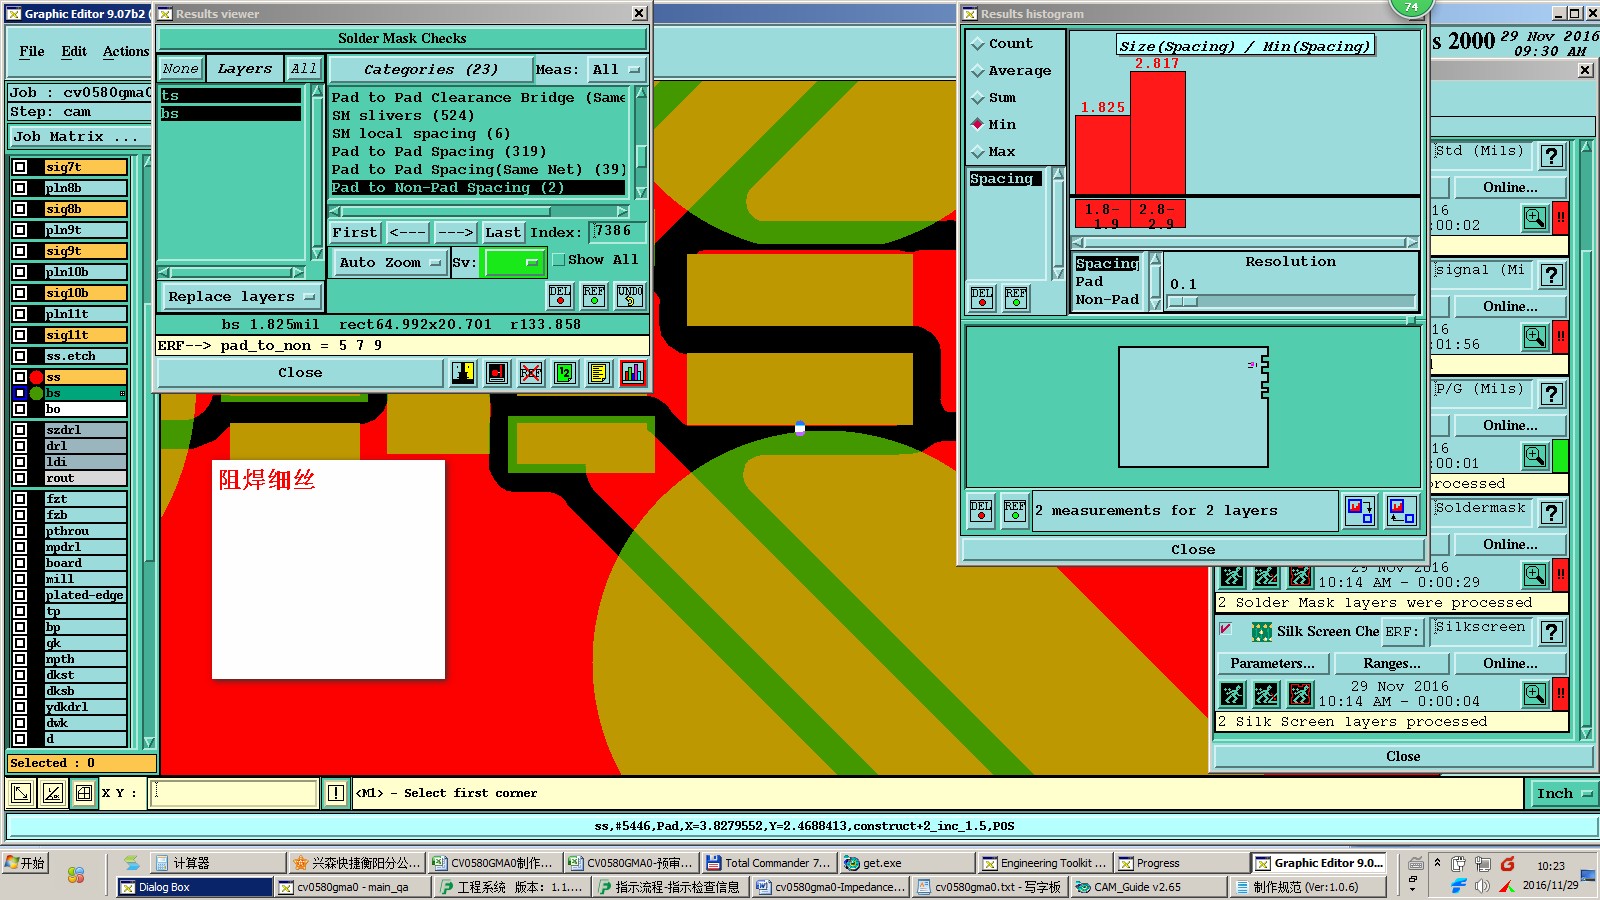Image resolution: width=1600 pixels, height=900 pixels.
Task: Click the 1.8-1.9 histogram range cell
Action: click(1103, 215)
